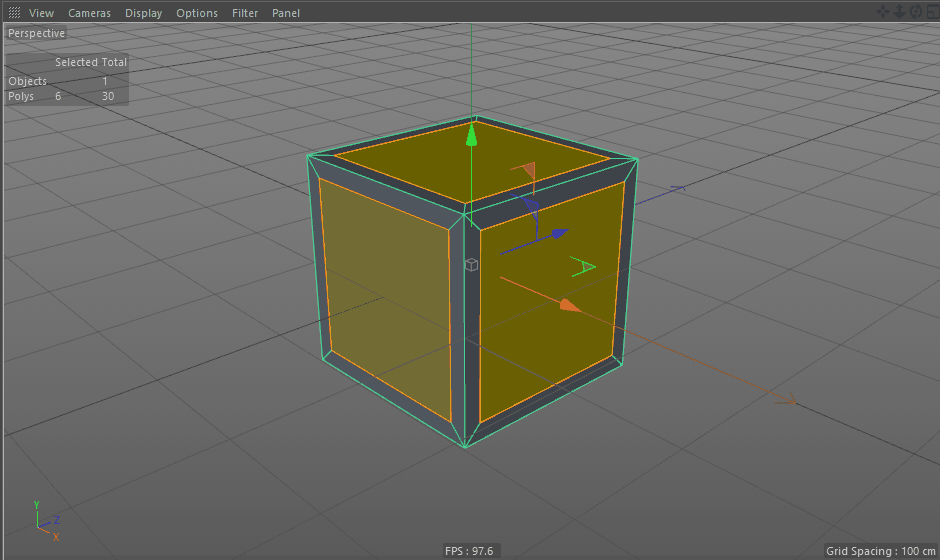Click the Pan camera navigation icon

click(x=883, y=11)
